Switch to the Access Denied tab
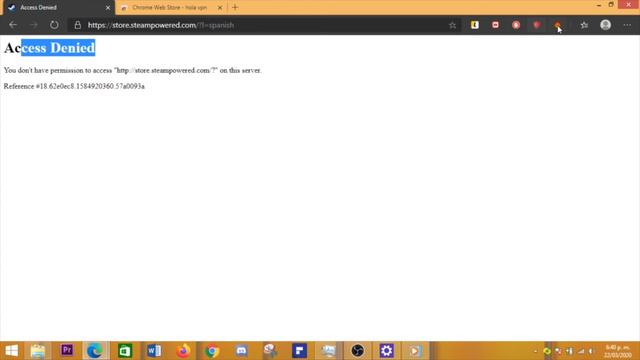This screenshot has height=360, width=640. [x=57, y=7]
